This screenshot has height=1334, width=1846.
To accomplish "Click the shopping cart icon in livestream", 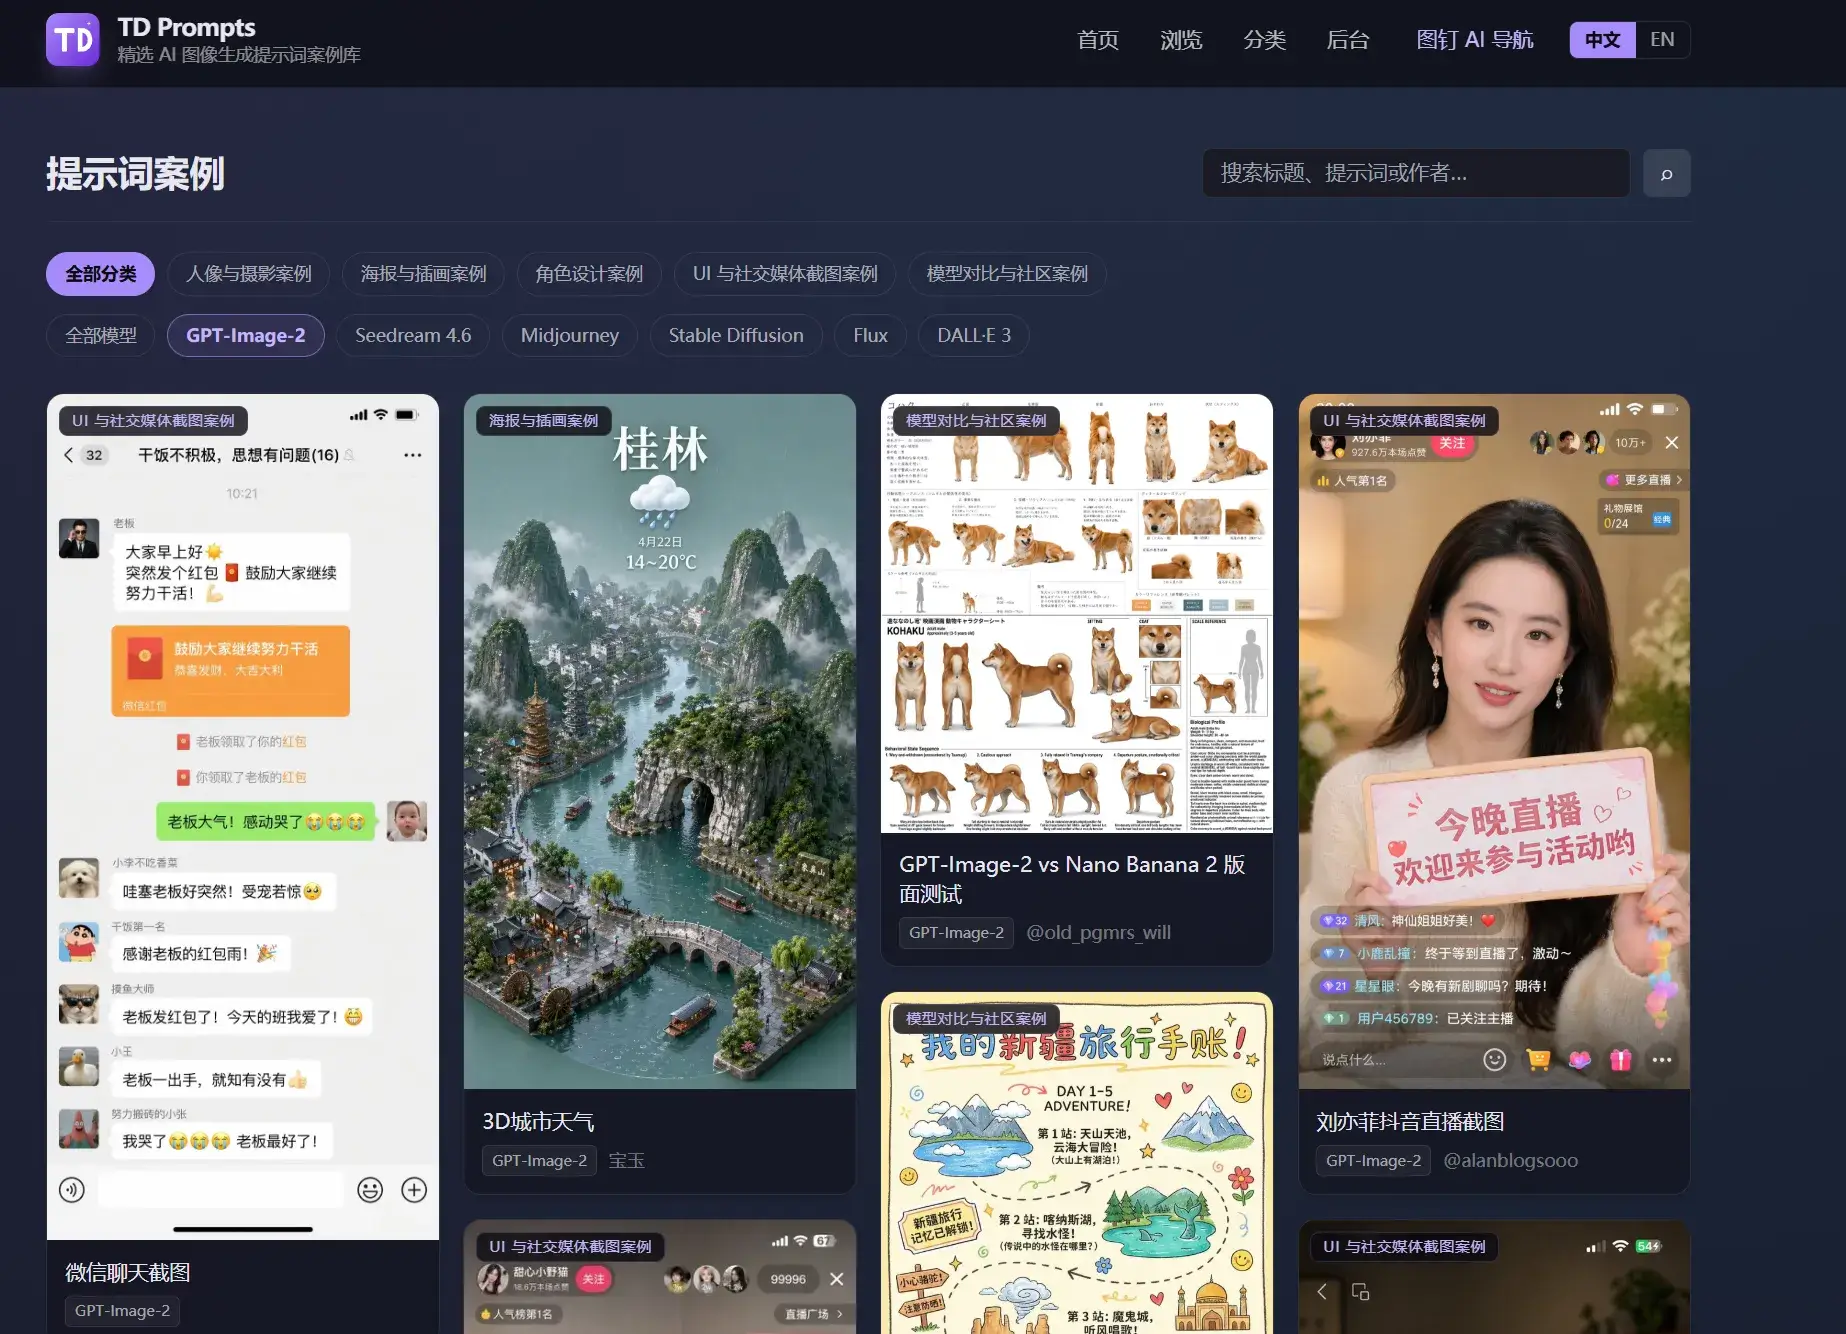I will [1538, 1060].
